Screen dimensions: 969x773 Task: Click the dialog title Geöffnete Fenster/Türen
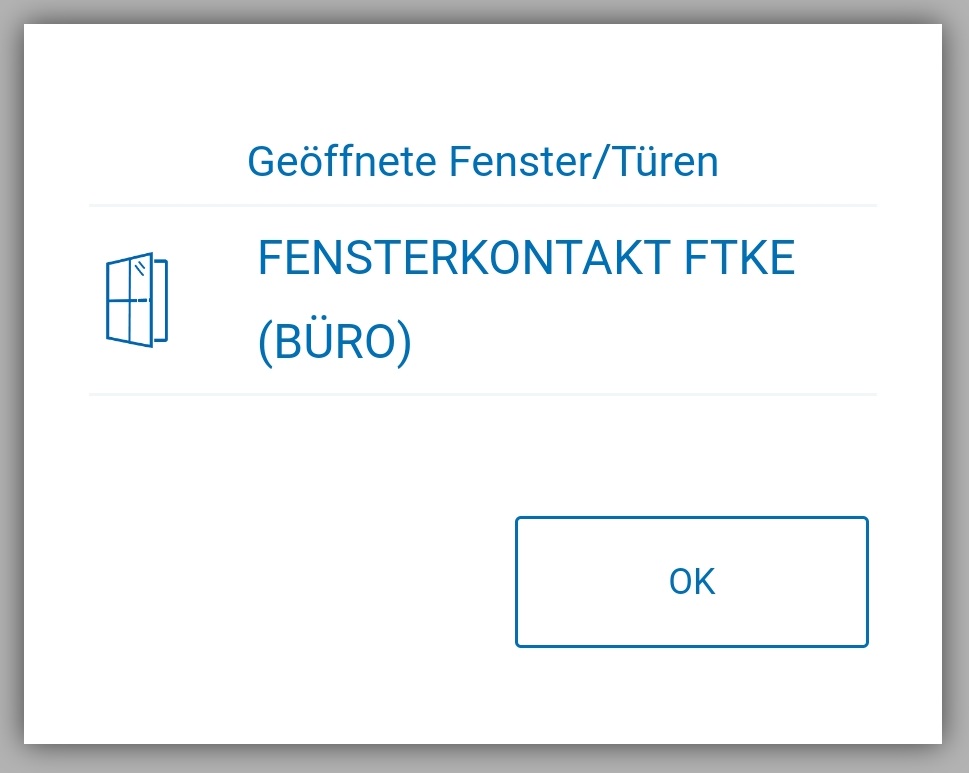click(482, 162)
